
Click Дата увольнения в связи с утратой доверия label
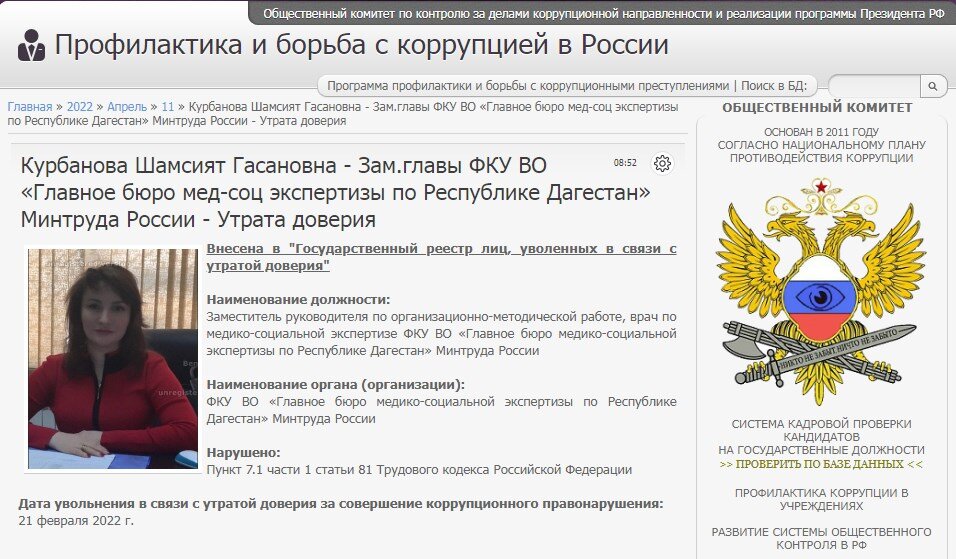coord(340,504)
